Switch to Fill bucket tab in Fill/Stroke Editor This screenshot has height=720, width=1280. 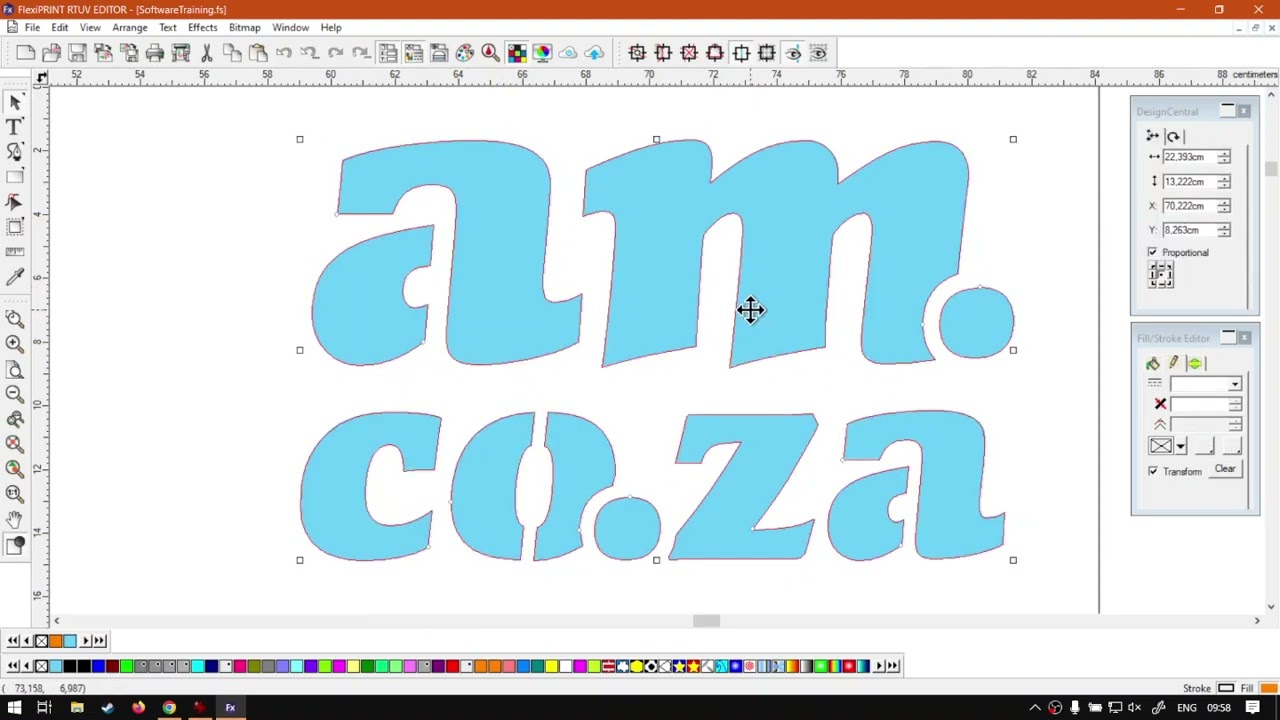pyautogui.click(x=1153, y=363)
